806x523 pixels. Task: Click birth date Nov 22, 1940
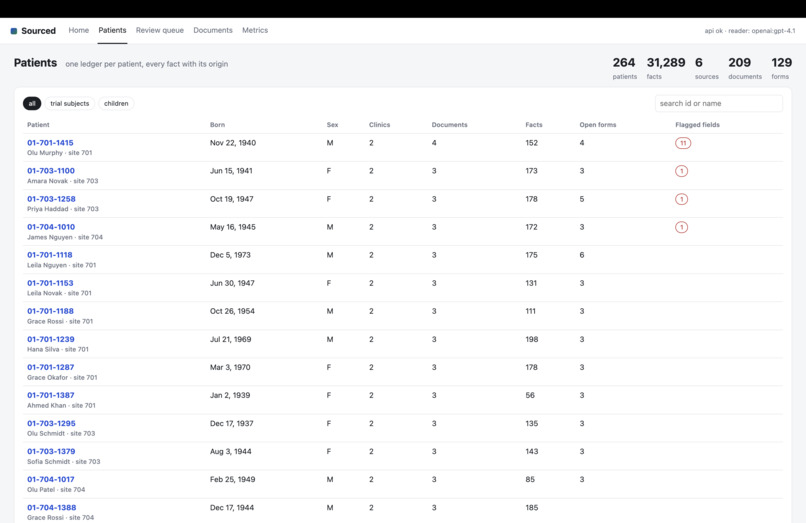coord(233,143)
